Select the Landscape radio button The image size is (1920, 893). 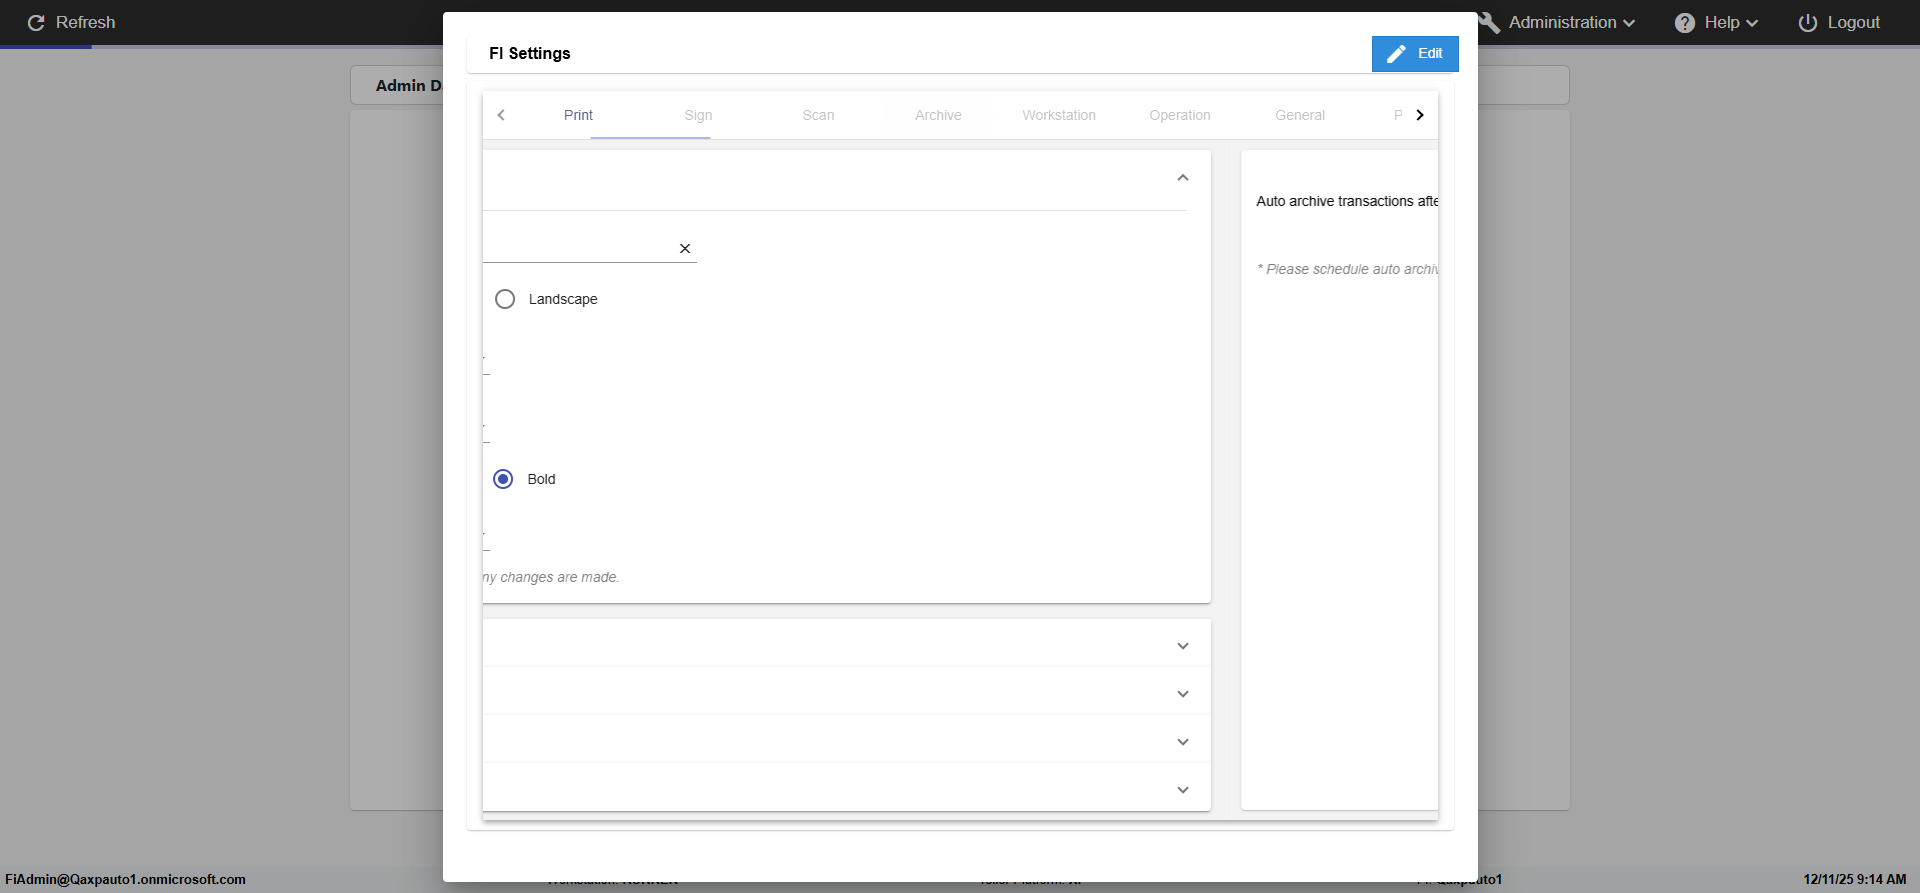[x=505, y=299]
